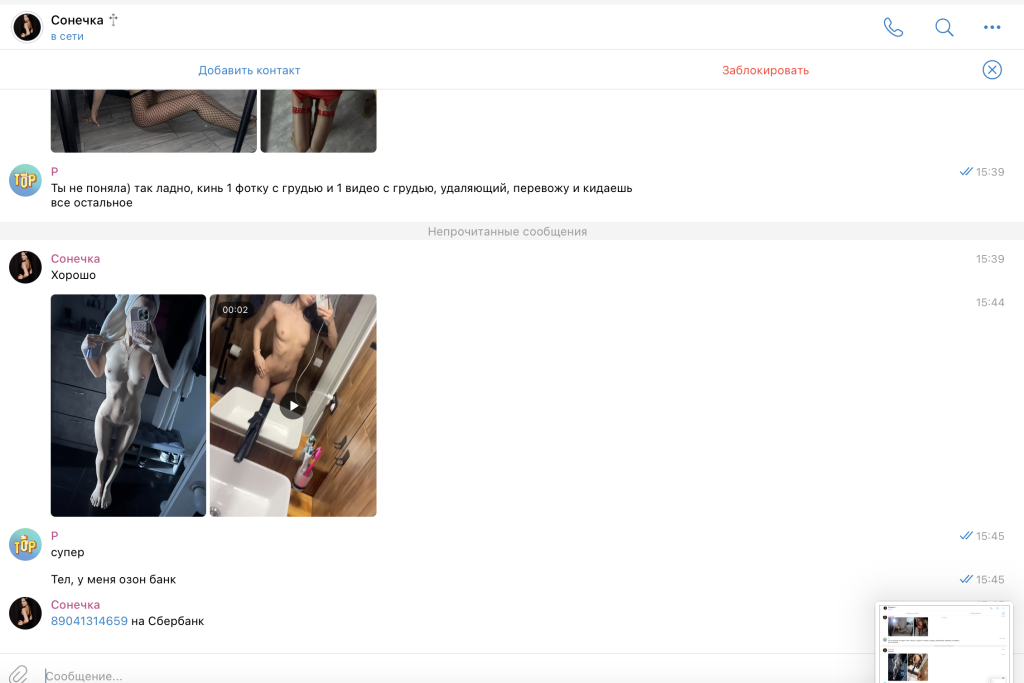
Task: Start a voice call with the contact
Action: (893, 27)
